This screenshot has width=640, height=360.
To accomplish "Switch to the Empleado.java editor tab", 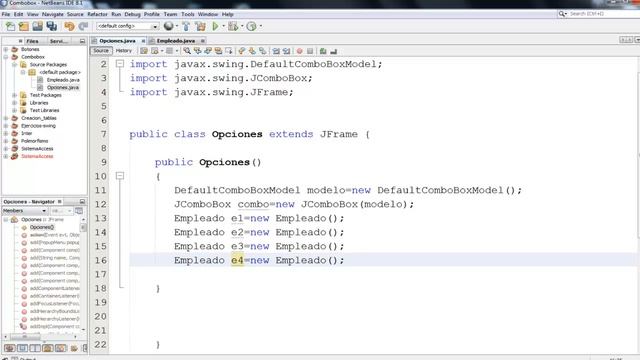I will tap(176, 41).
